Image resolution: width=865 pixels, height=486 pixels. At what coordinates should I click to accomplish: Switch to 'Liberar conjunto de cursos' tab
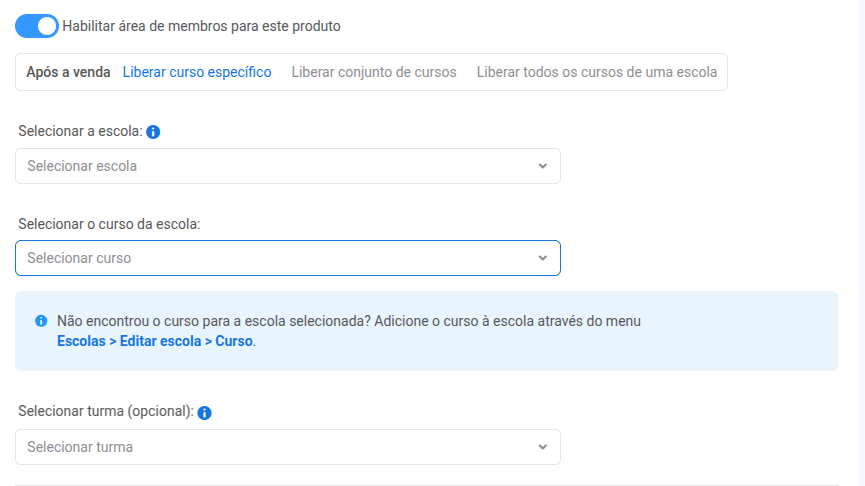point(374,72)
